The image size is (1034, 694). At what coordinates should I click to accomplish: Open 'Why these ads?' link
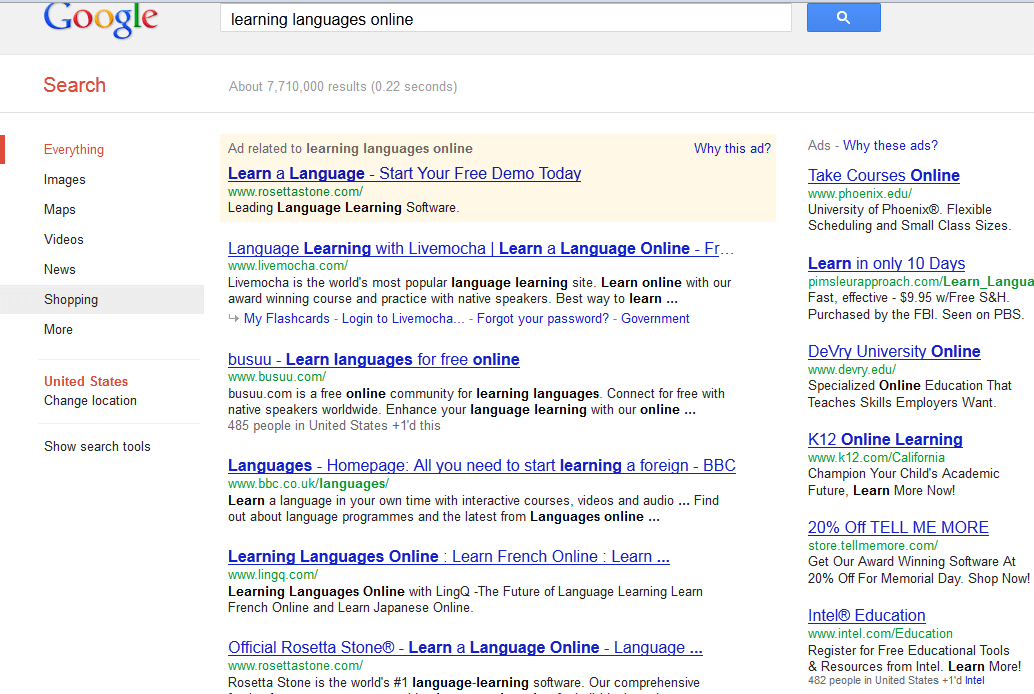[890, 145]
